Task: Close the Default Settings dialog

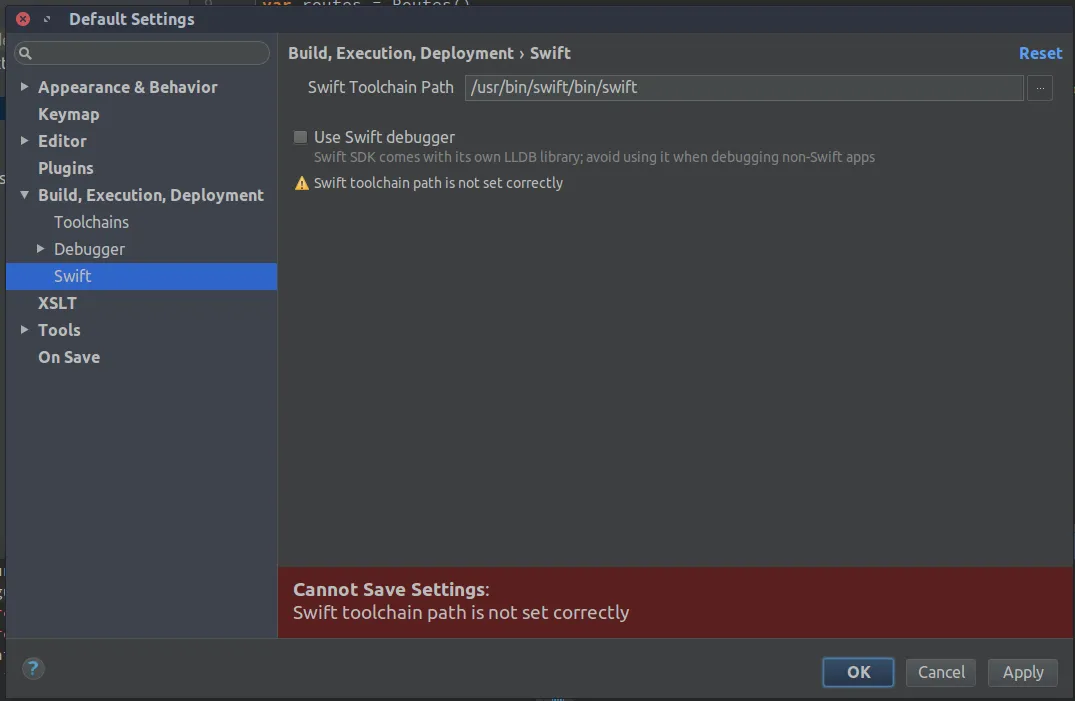Action: (x=23, y=19)
